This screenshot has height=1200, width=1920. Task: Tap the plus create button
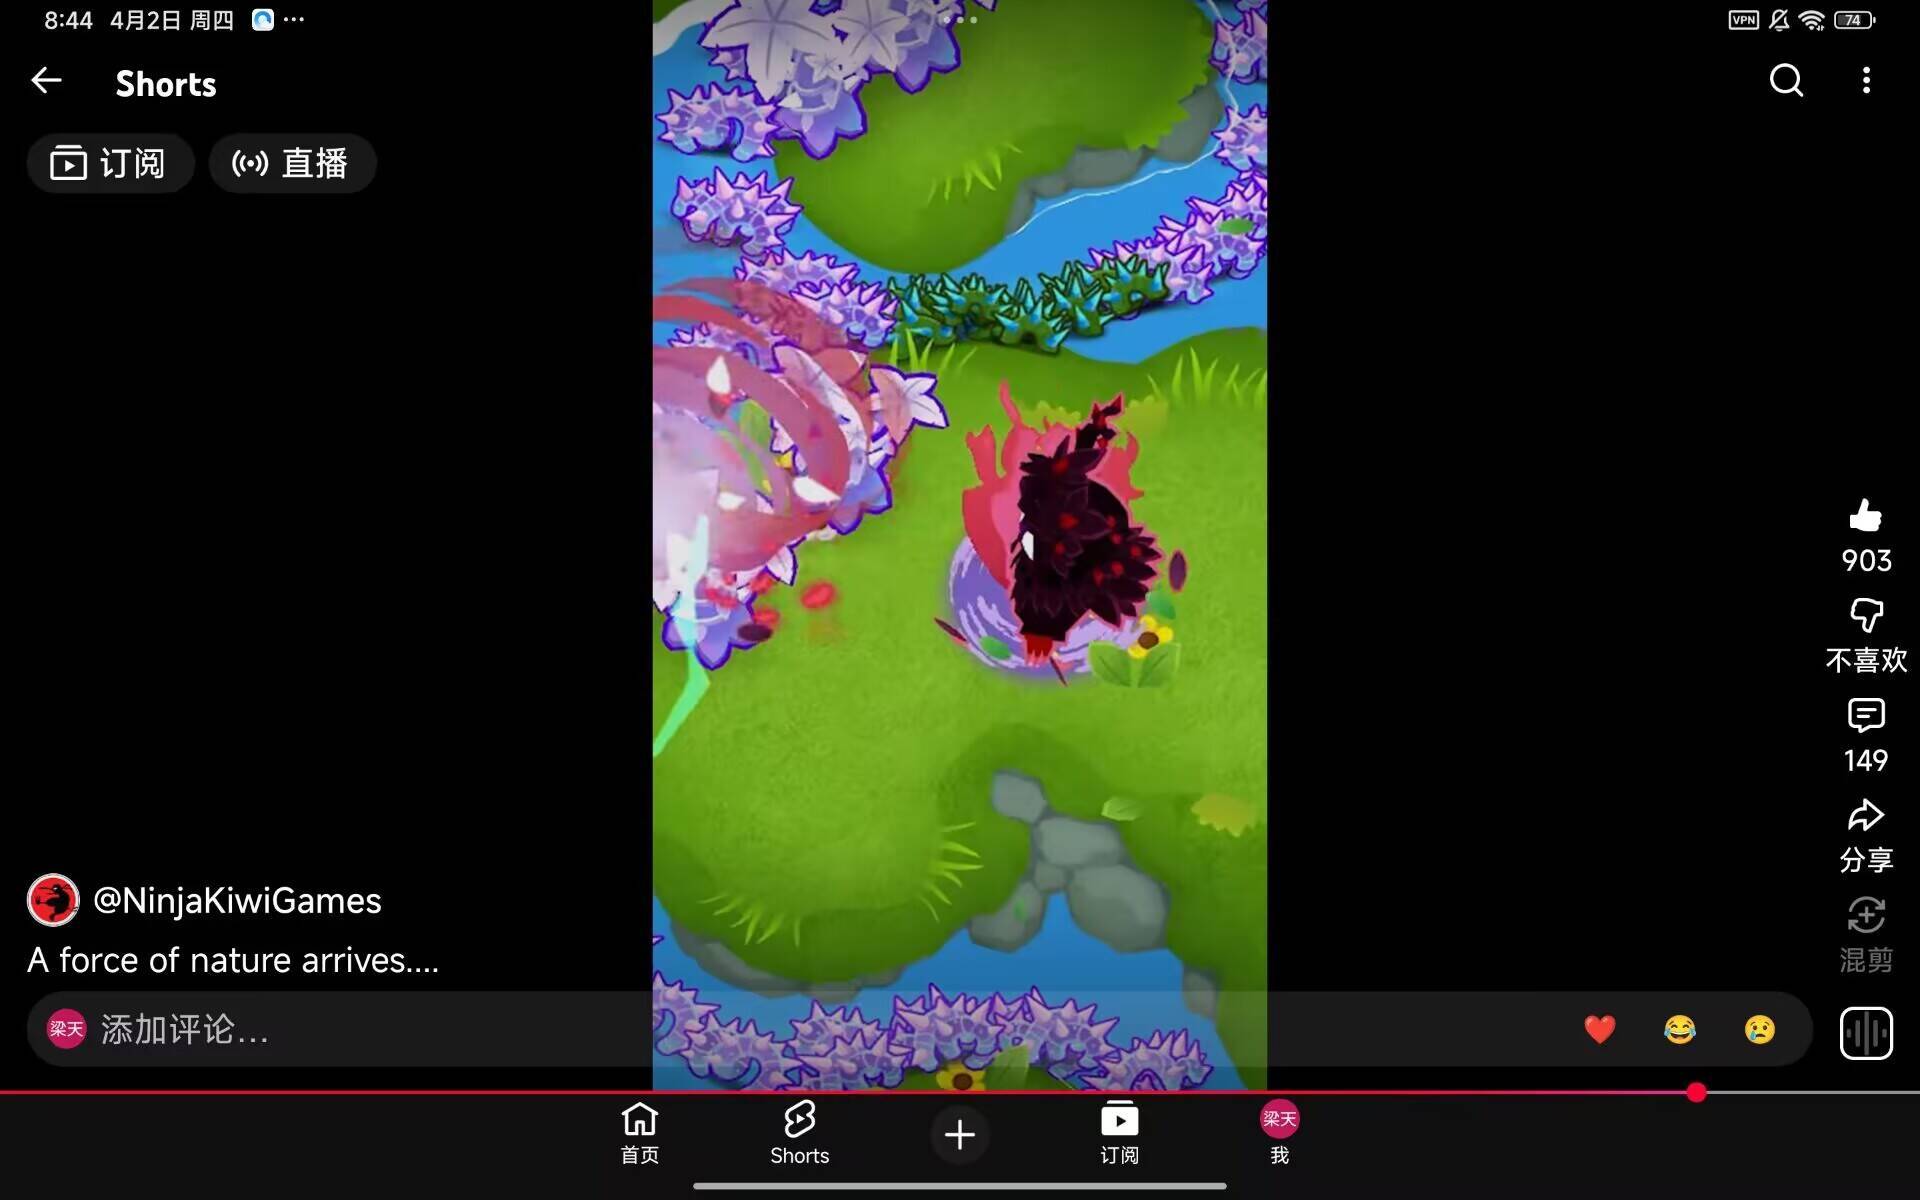(x=960, y=1134)
